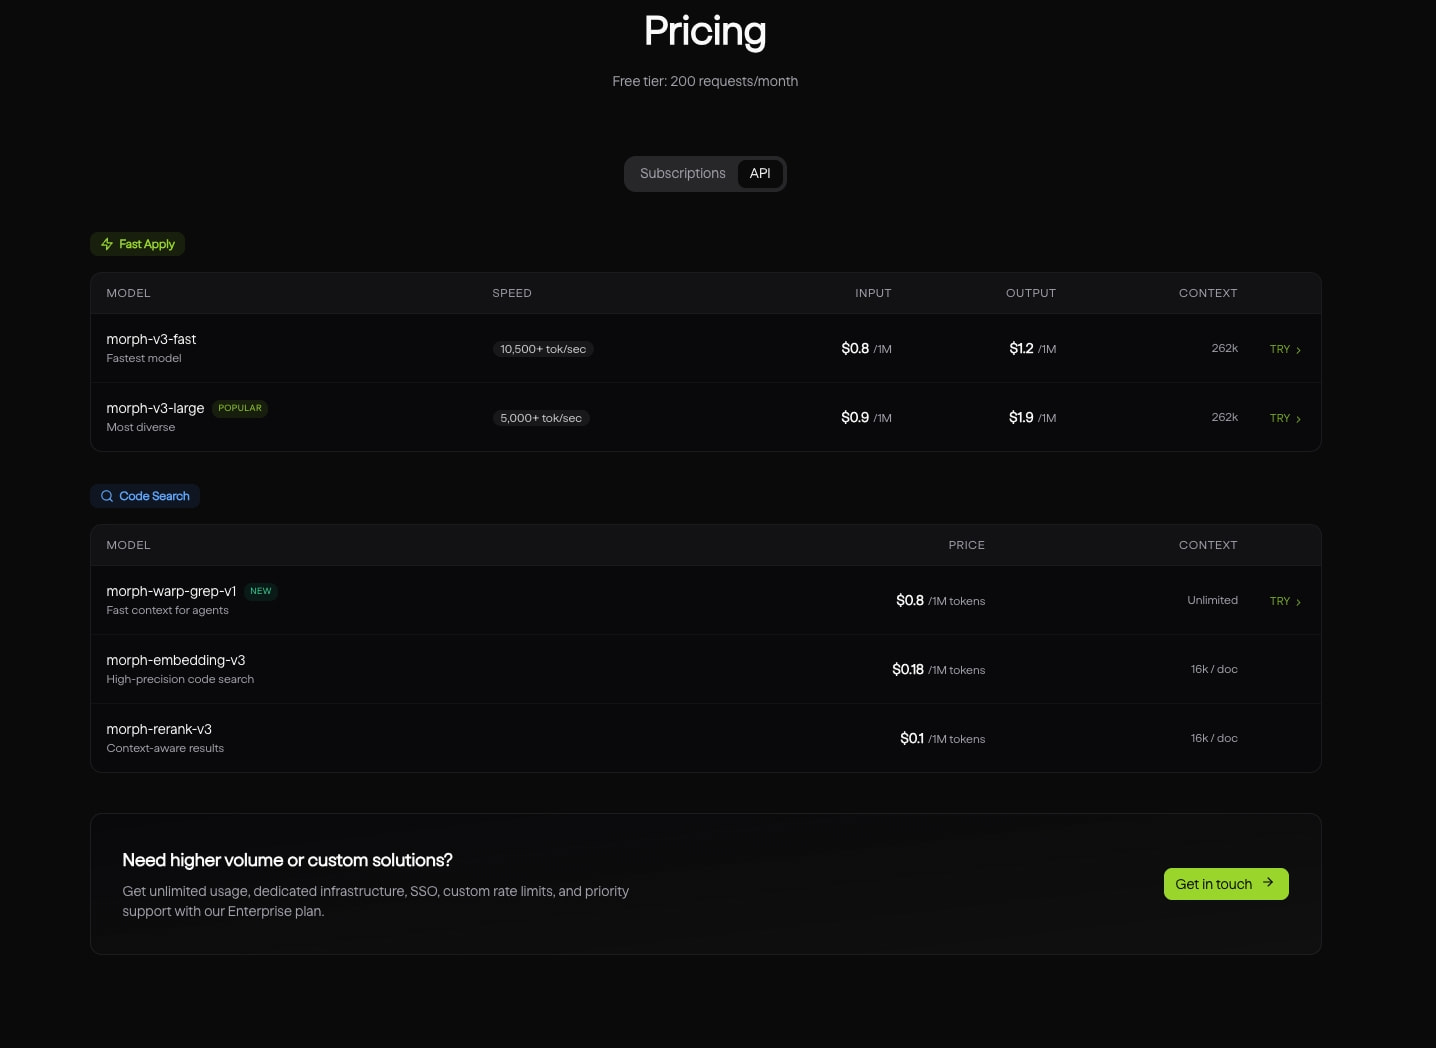Click 'Most diverse' description
The width and height of the screenshot is (1436, 1048).
click(x=141, y=427)
